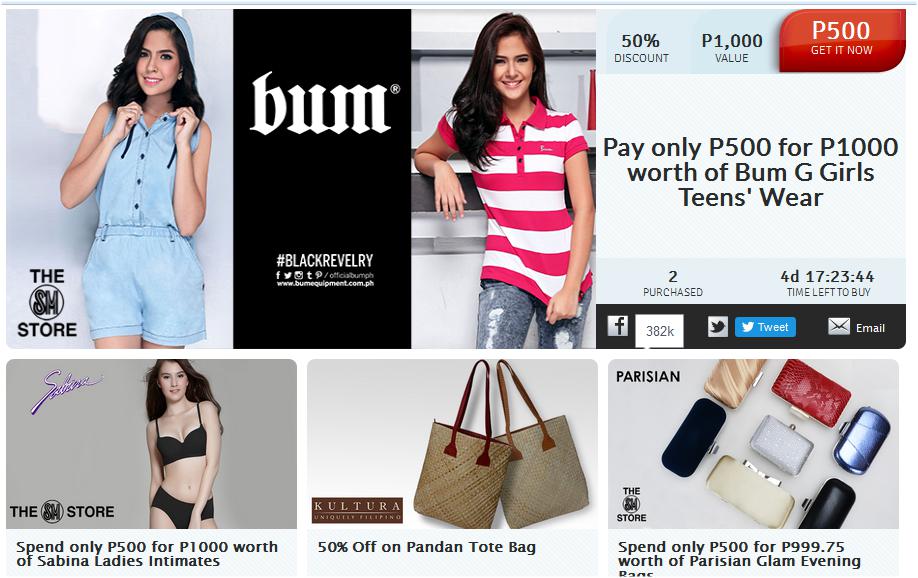Click the Bum logo on black banner

click(324, 104)
